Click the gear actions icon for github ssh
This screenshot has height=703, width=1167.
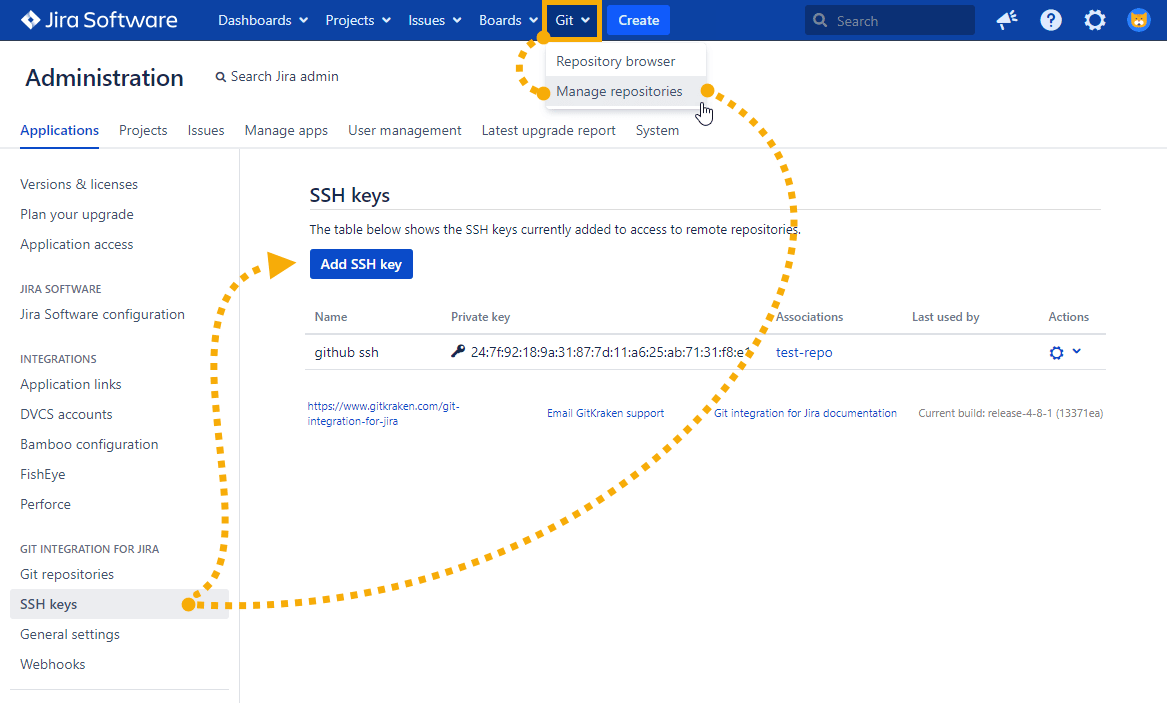point(1056,353)
